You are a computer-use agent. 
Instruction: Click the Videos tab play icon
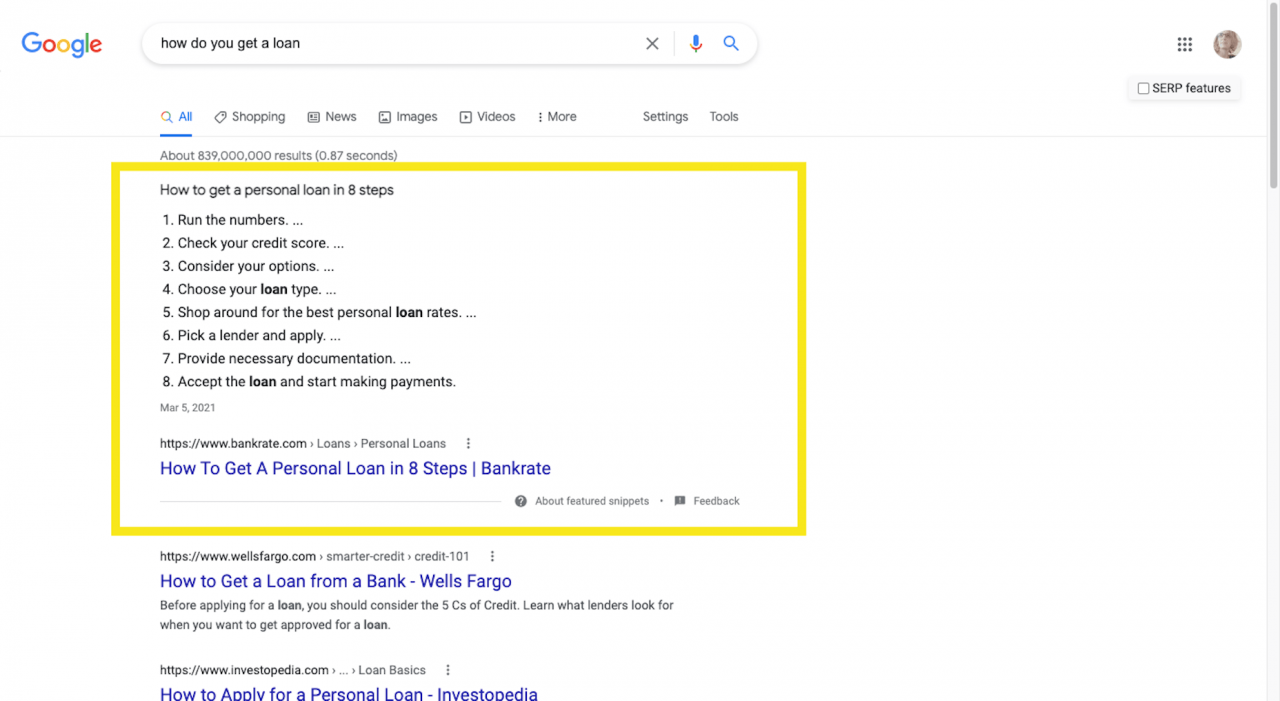coord(464,117)
